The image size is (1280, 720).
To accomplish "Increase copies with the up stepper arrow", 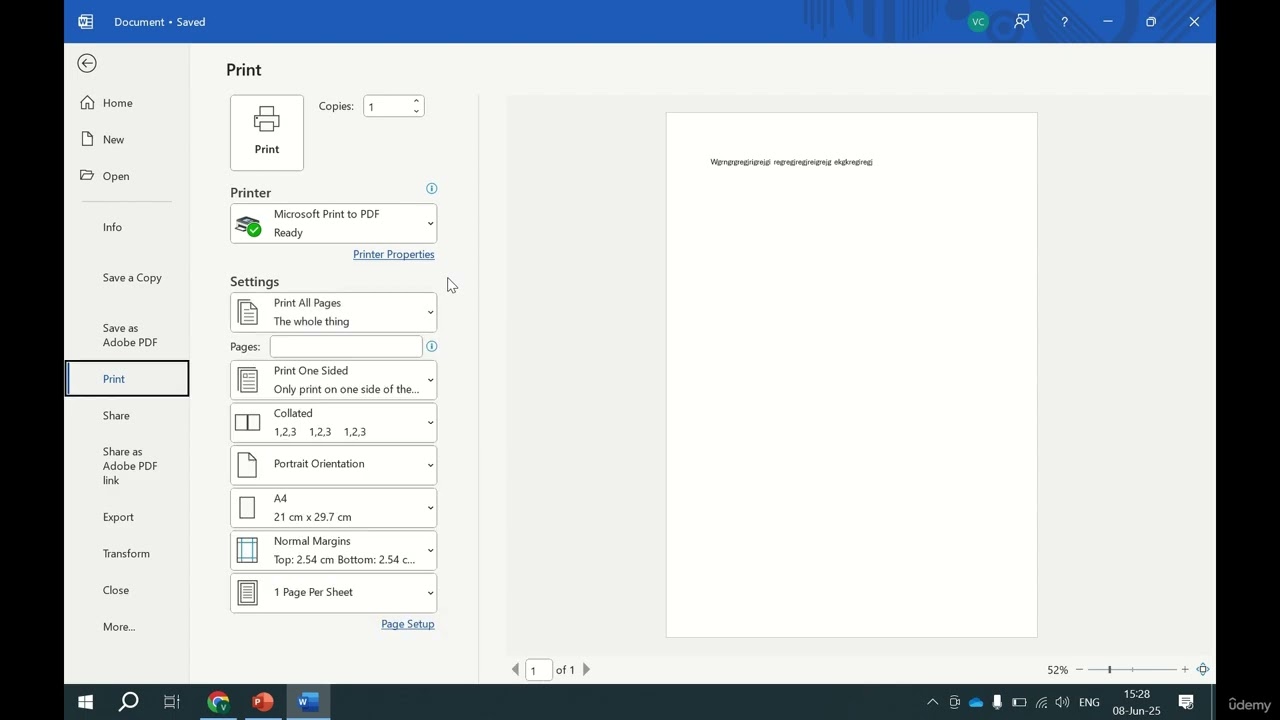I will [416, 101].
